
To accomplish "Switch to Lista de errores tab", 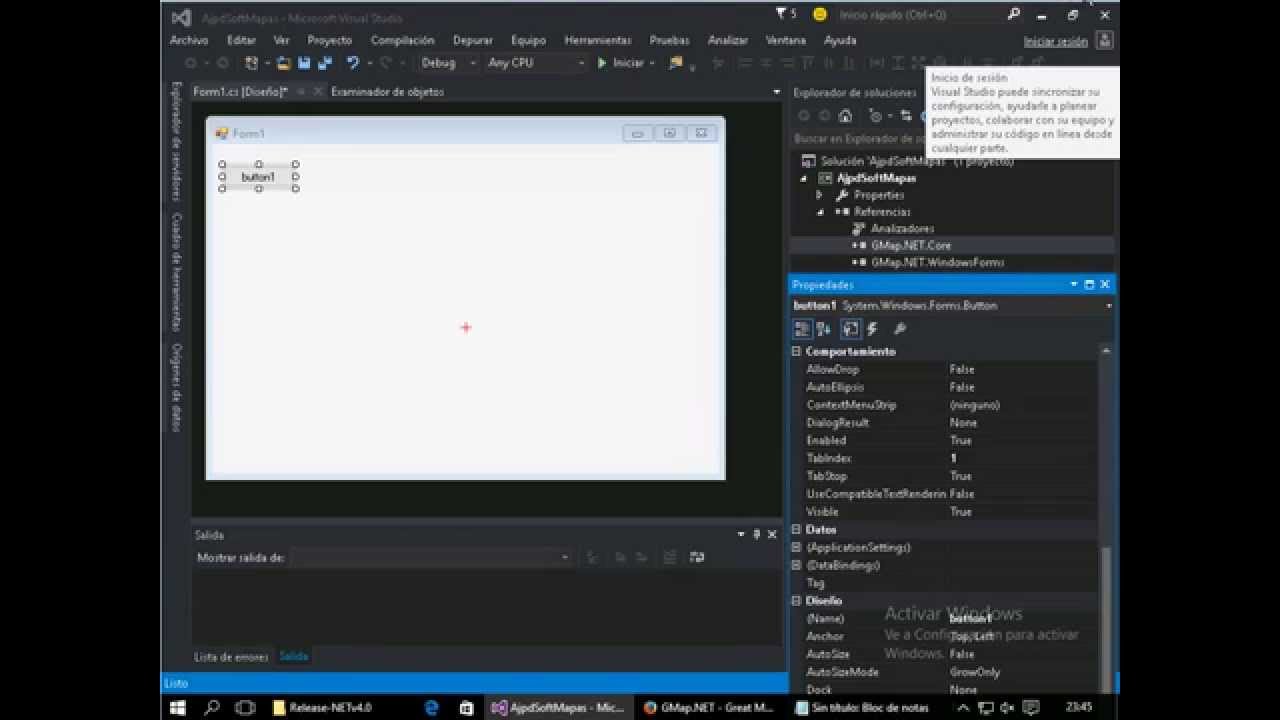I will [x=231, y=657].
